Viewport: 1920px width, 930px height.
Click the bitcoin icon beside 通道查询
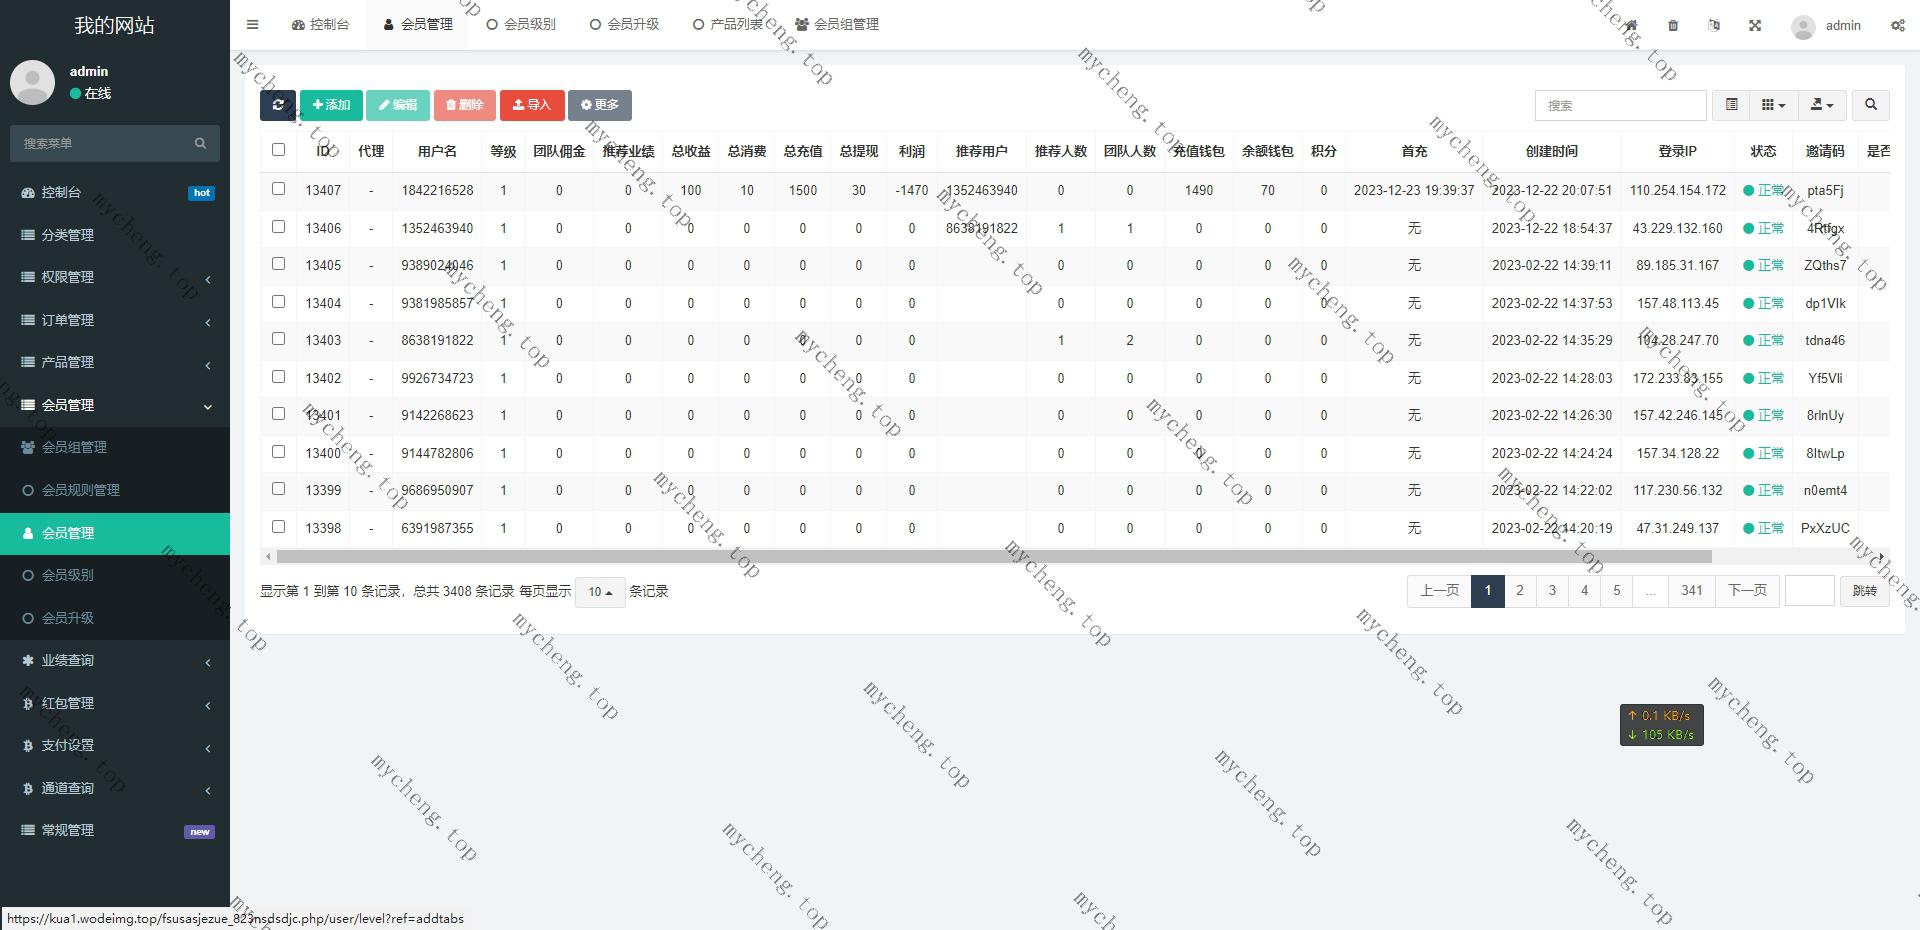tap(28, 788)
